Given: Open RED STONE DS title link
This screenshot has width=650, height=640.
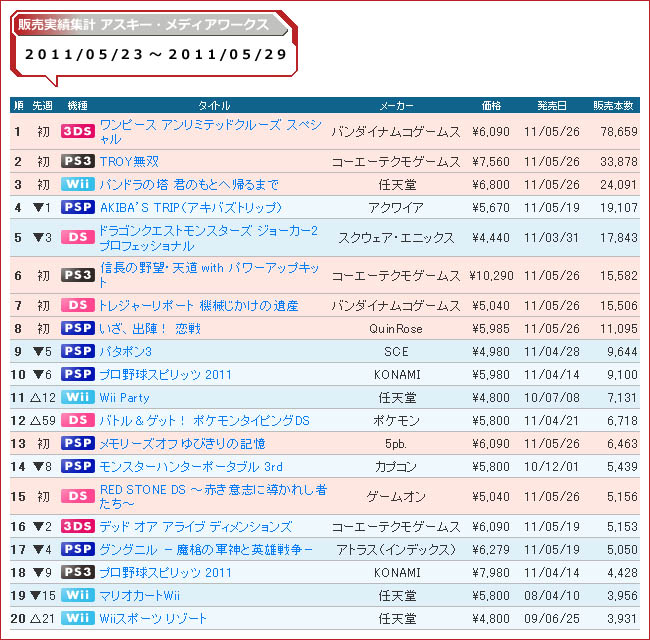Looking at the screenshot, I should [x=213, y=497].
